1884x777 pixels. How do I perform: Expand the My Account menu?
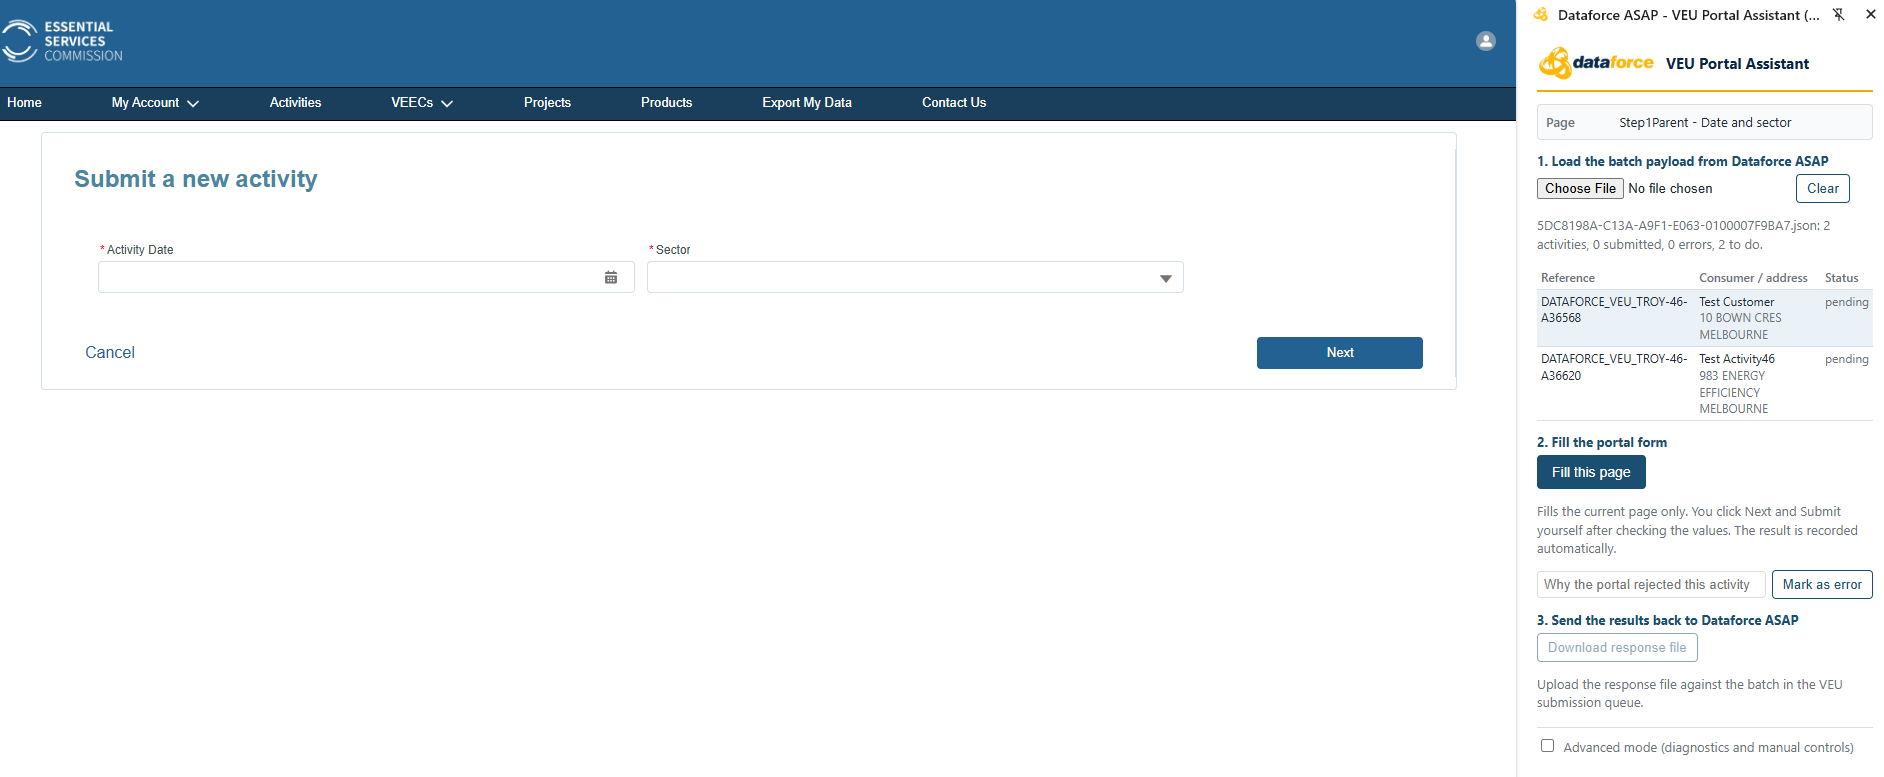tap(155, 103)
